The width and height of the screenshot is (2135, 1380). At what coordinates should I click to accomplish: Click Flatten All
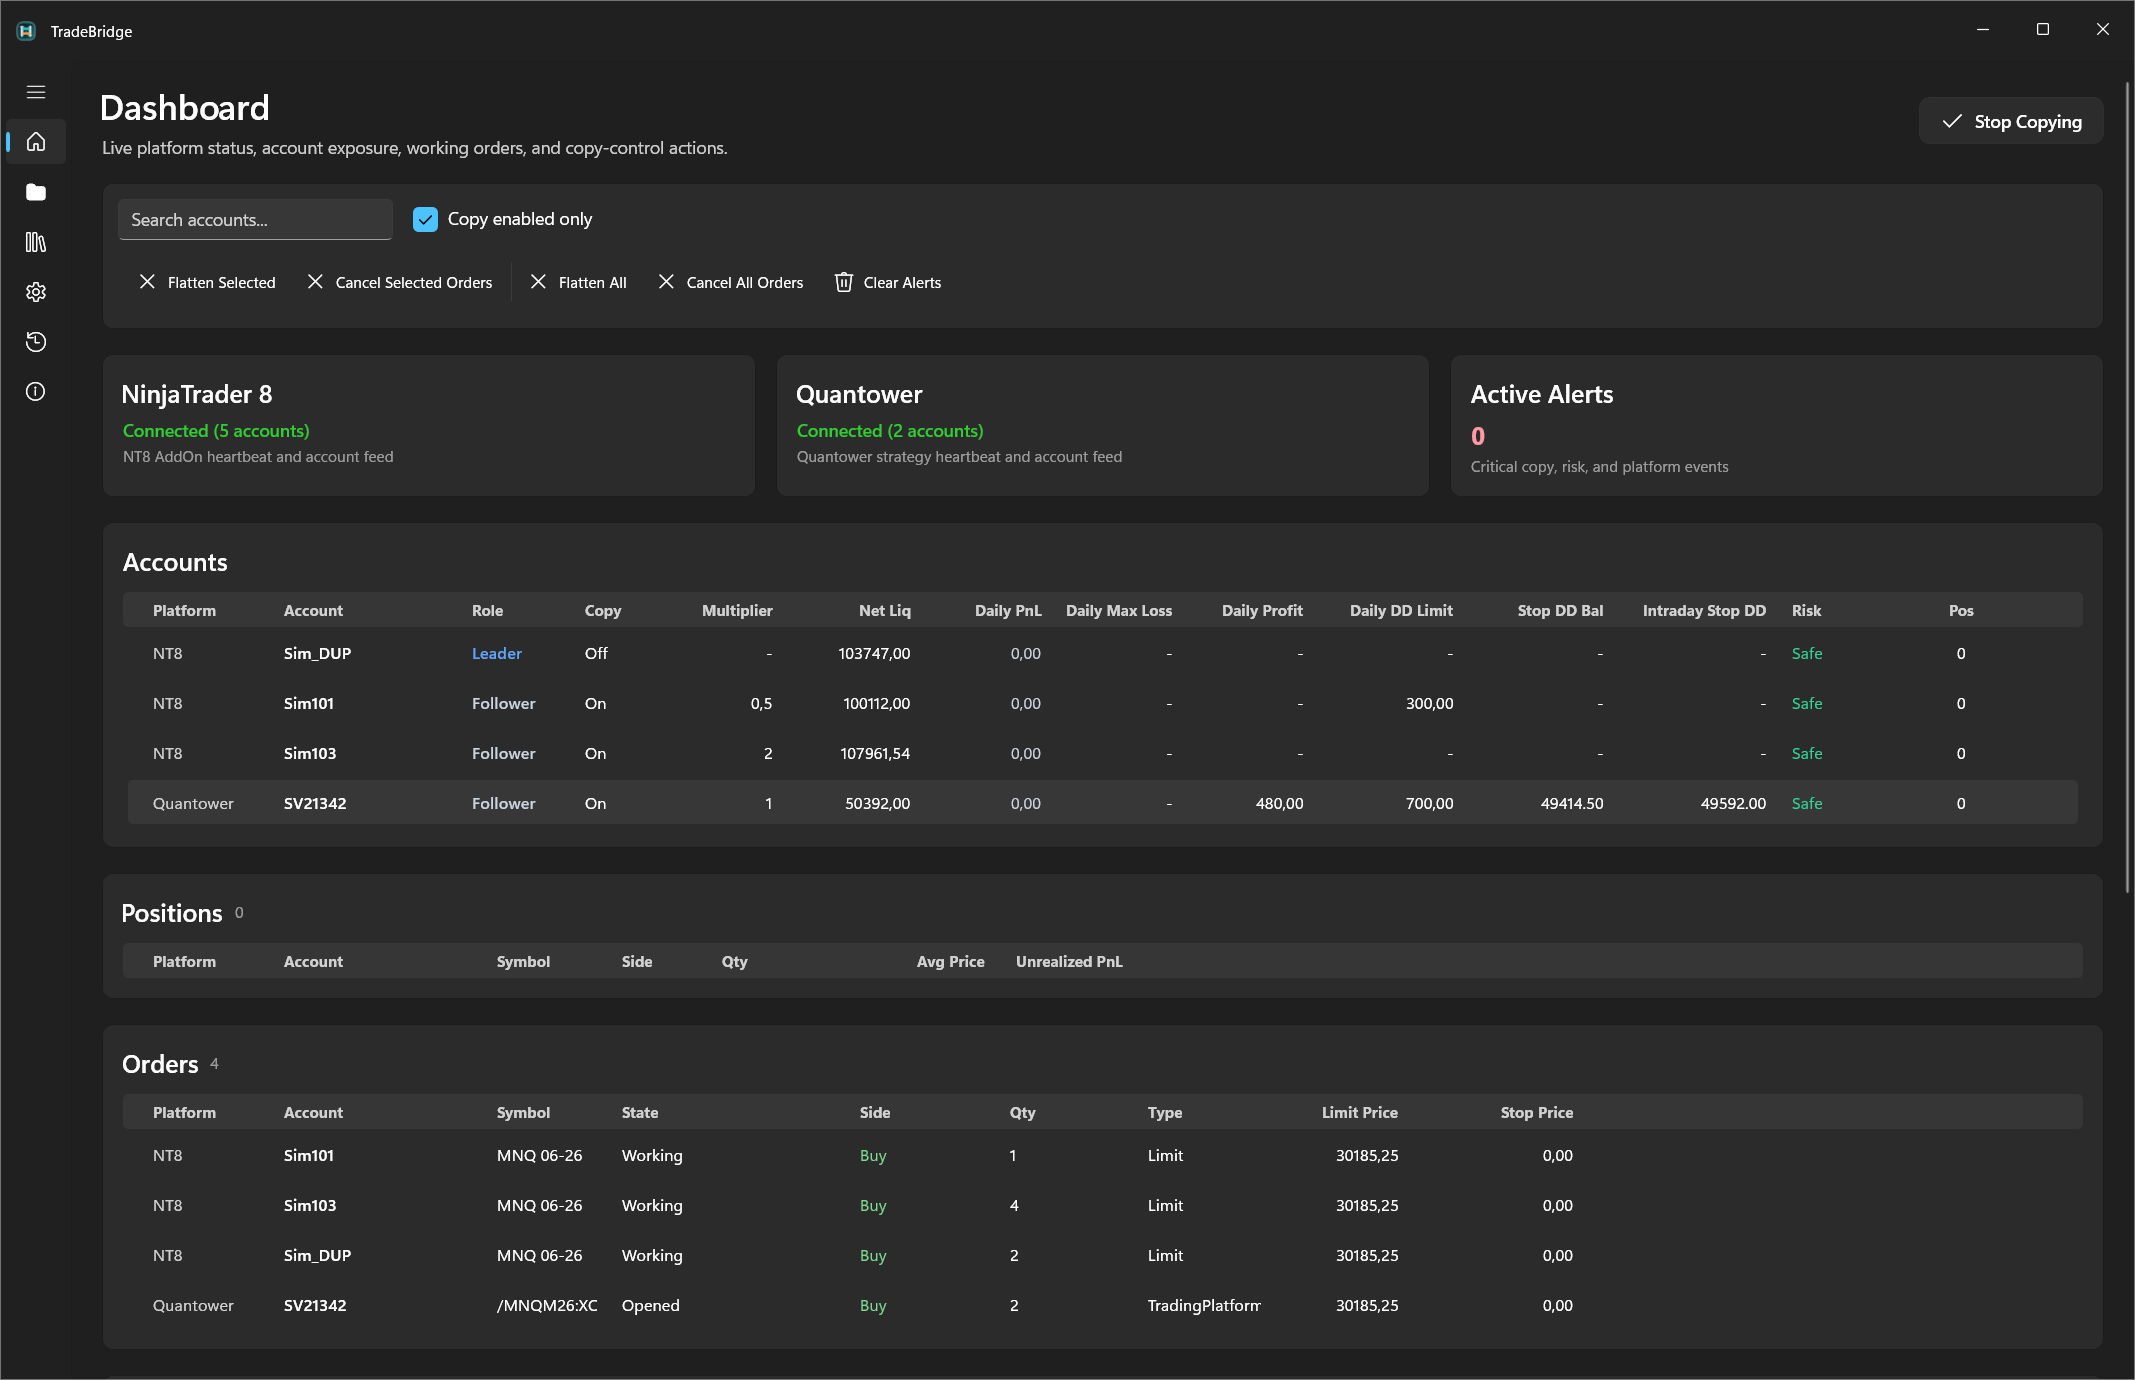click(579, 283)
